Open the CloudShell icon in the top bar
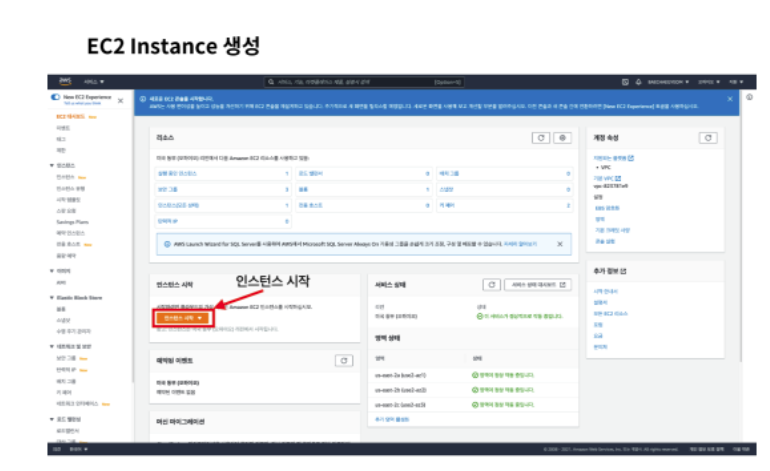 [625, 82]
